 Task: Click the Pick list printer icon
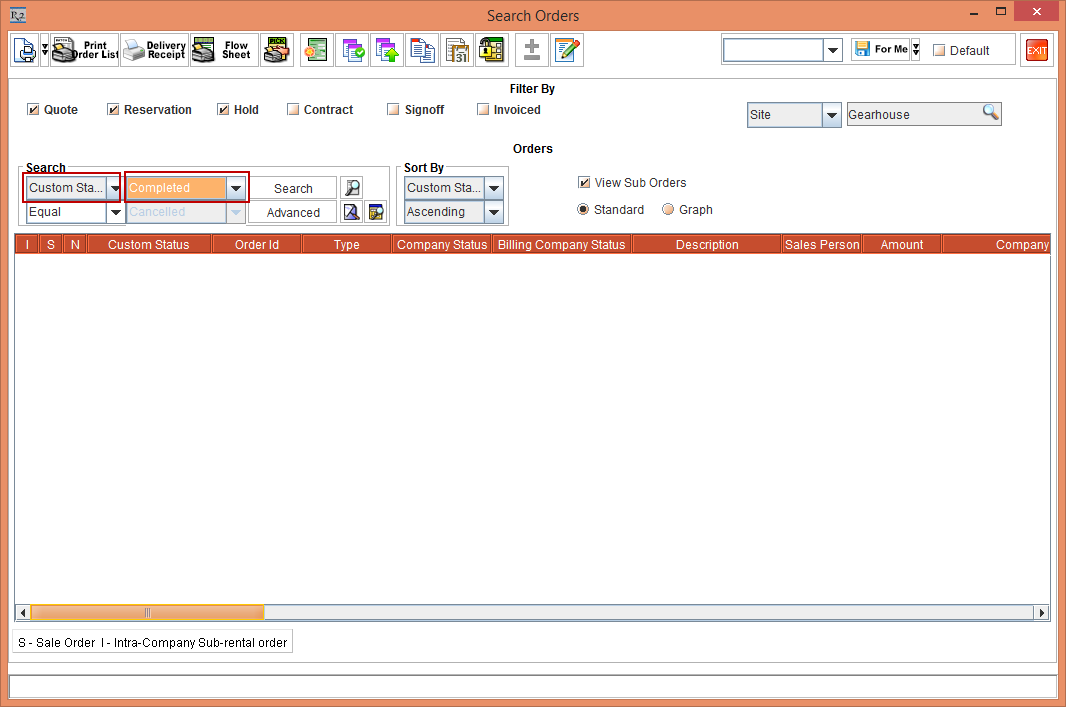[x=277, y=50]
